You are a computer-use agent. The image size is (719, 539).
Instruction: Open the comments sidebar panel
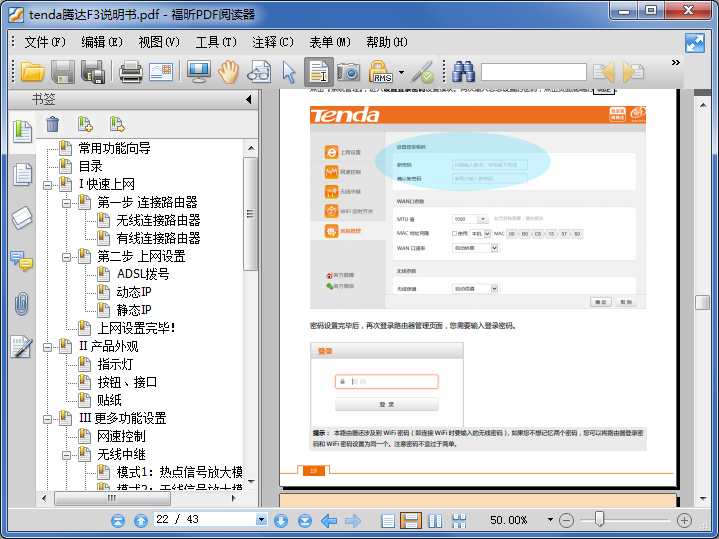pos(22,261)
